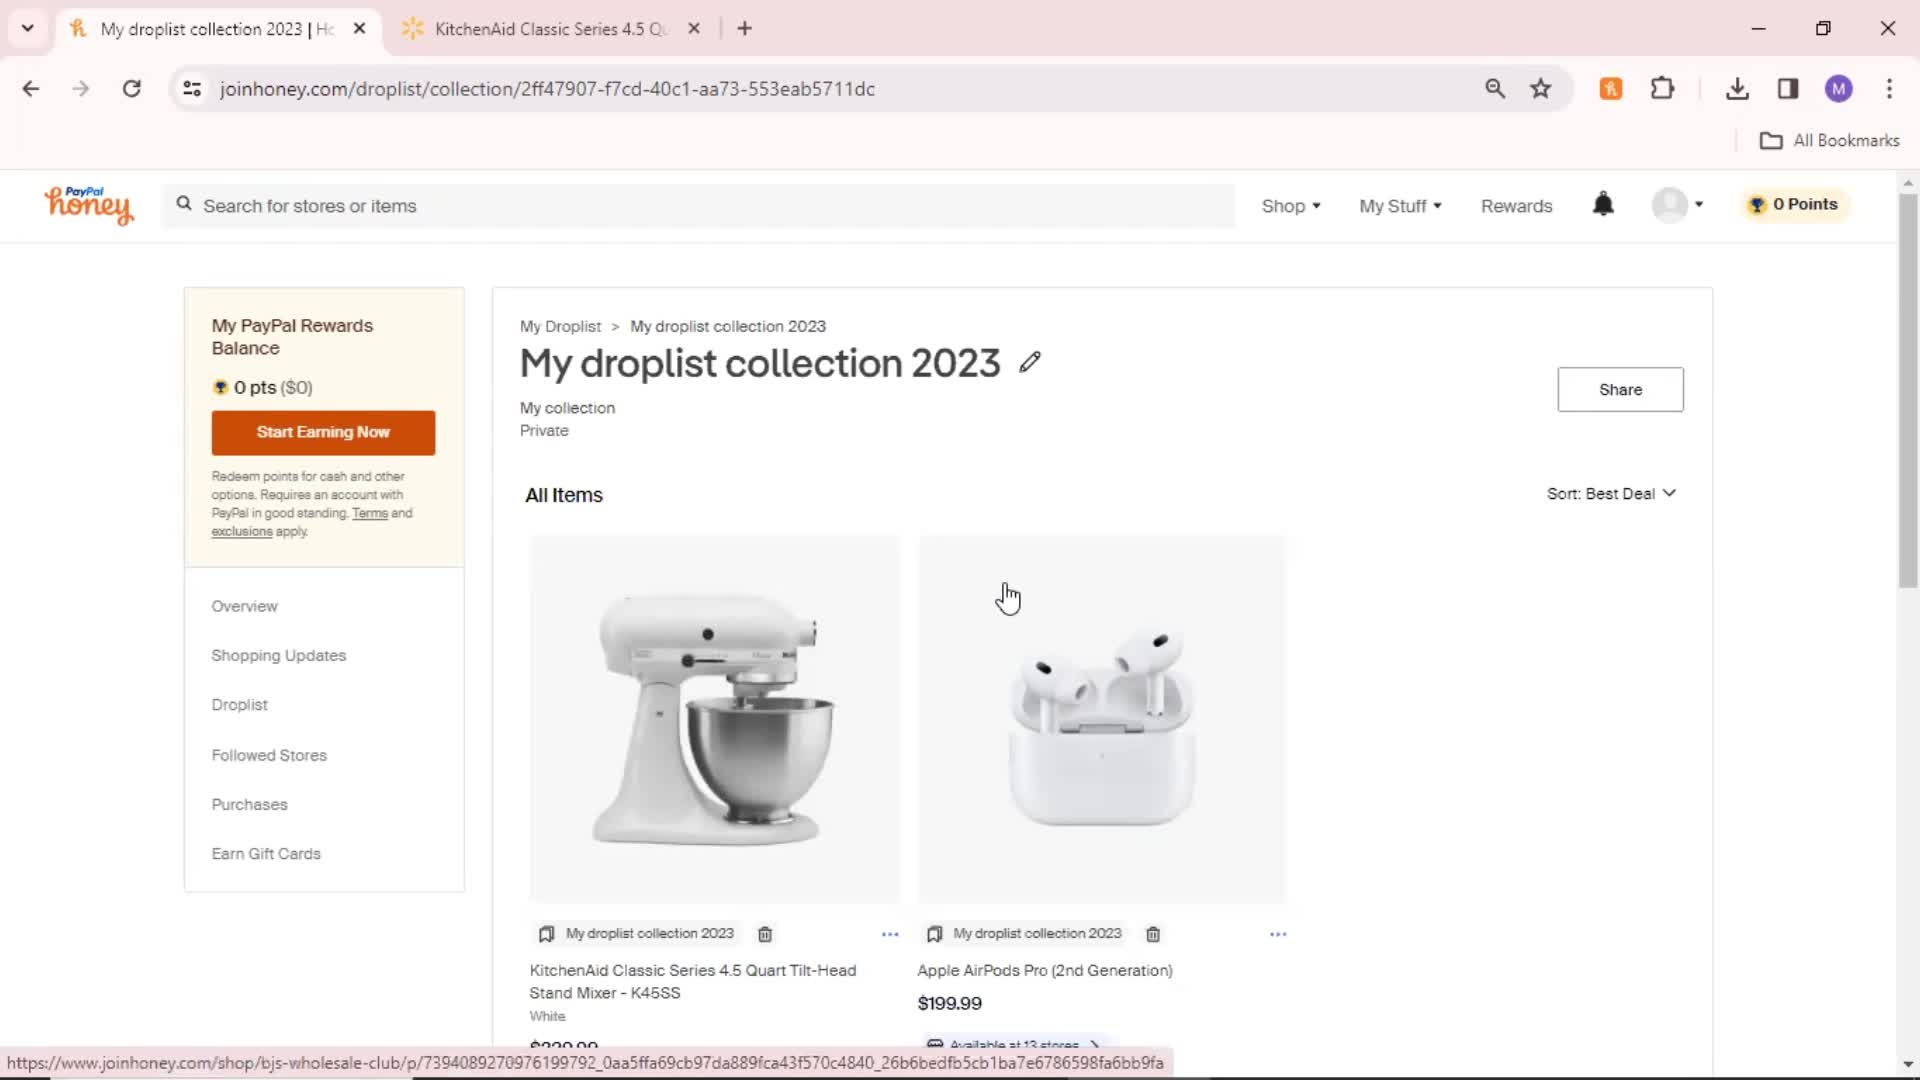Open the Terms link in rewards box
Image resolution: width=1920 pixels, height=1080 pixels.
tap(370, 513)
